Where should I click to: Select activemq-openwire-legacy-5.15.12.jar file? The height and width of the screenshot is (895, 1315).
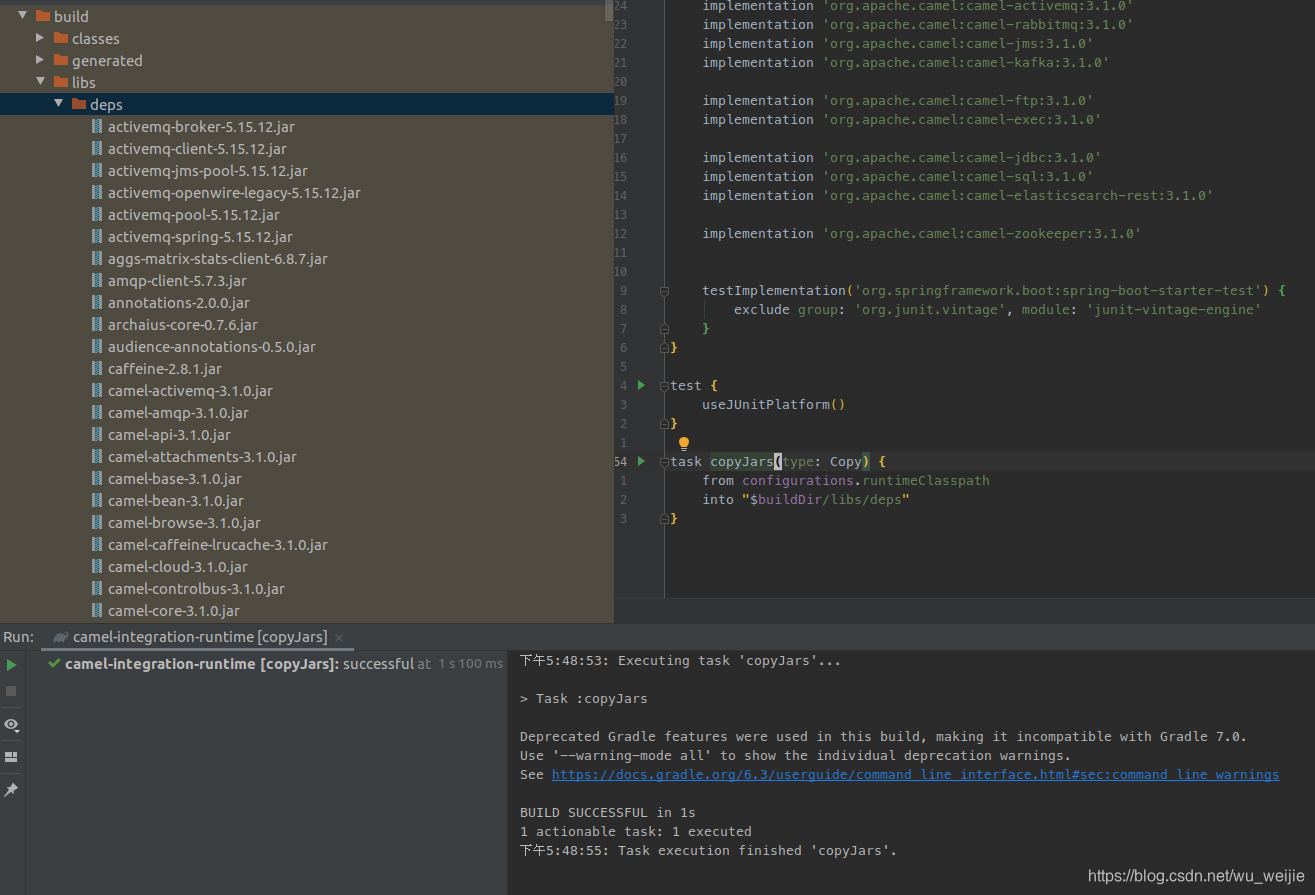click(x=234, y=193)
